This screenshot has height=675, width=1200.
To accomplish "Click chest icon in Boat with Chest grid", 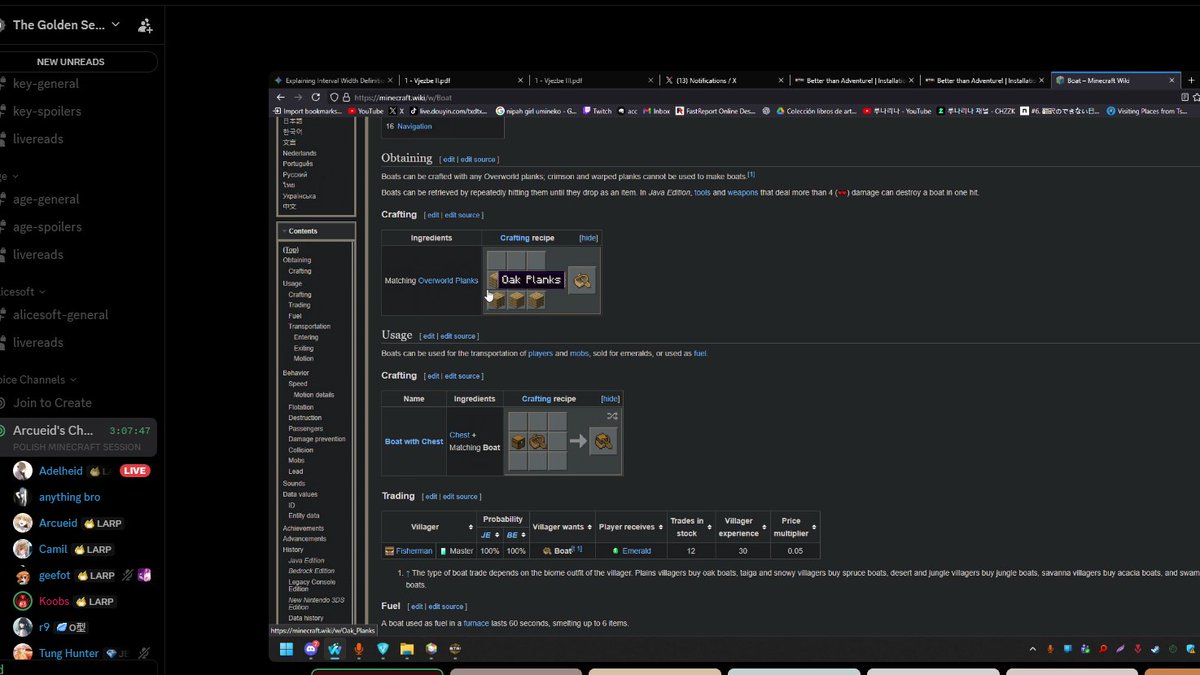I will 518,441.
